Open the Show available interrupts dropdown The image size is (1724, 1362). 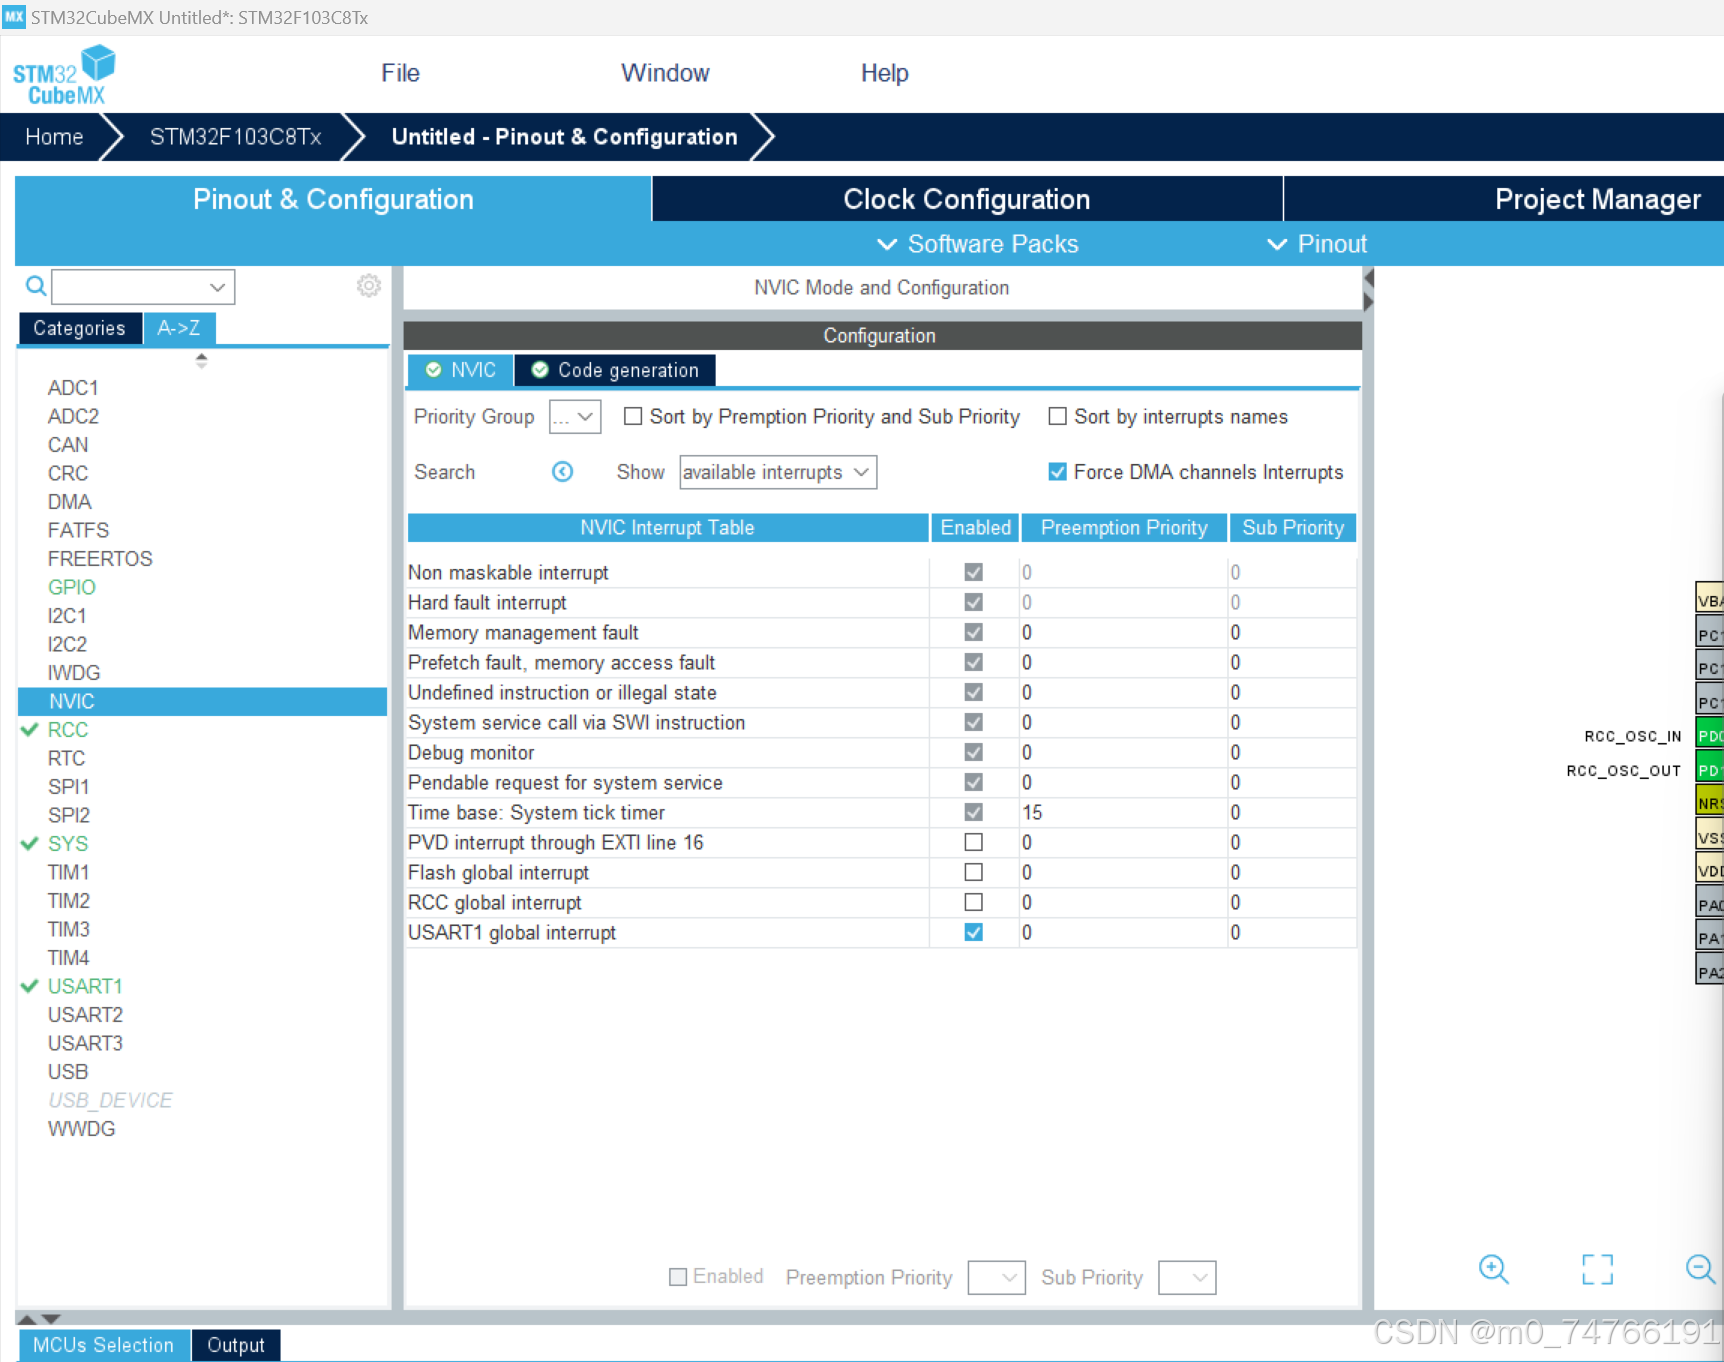point(778,472)
